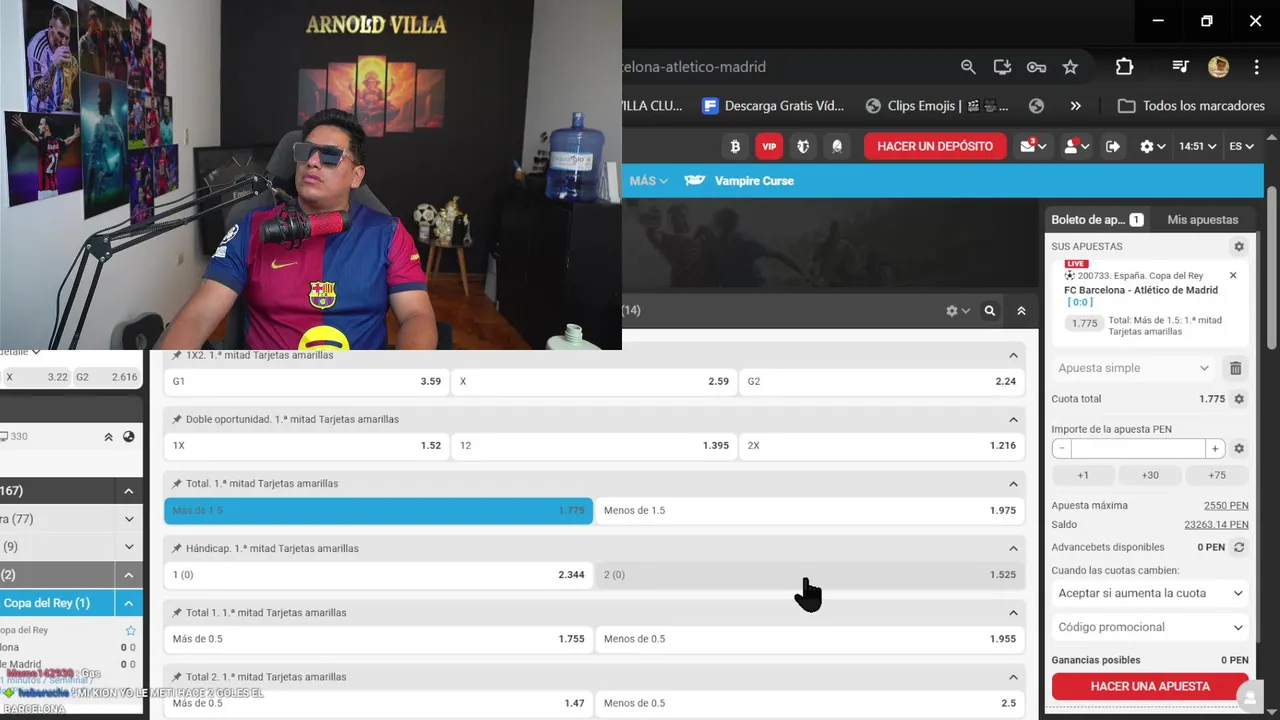Expand the Código promocional field
The width and height of the screenshot is (1280, 720).
pos(1150,627)
